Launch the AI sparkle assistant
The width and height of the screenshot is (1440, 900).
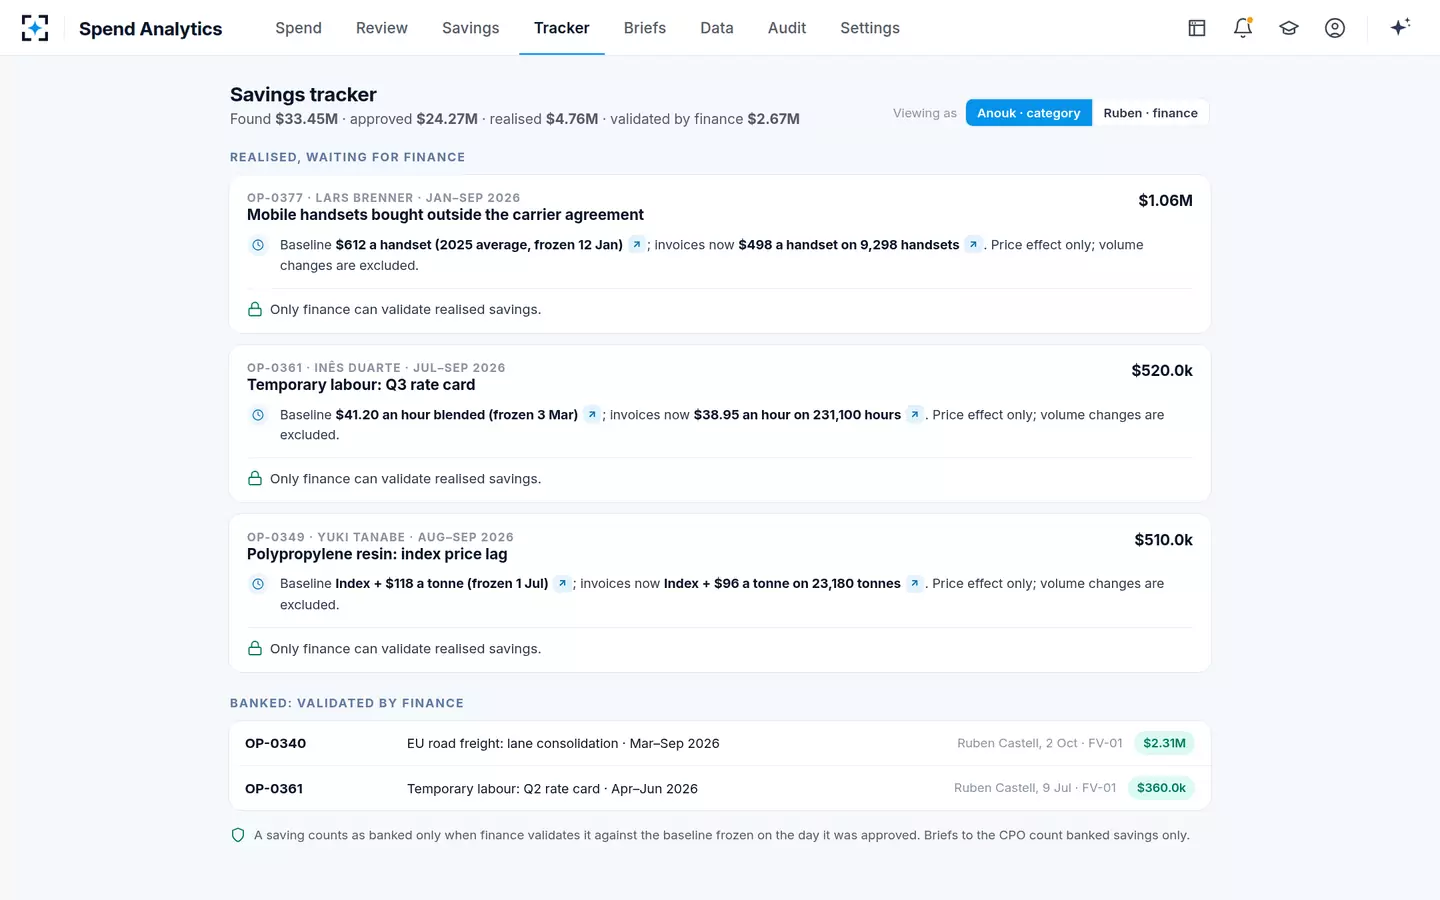coord(1400,27)
